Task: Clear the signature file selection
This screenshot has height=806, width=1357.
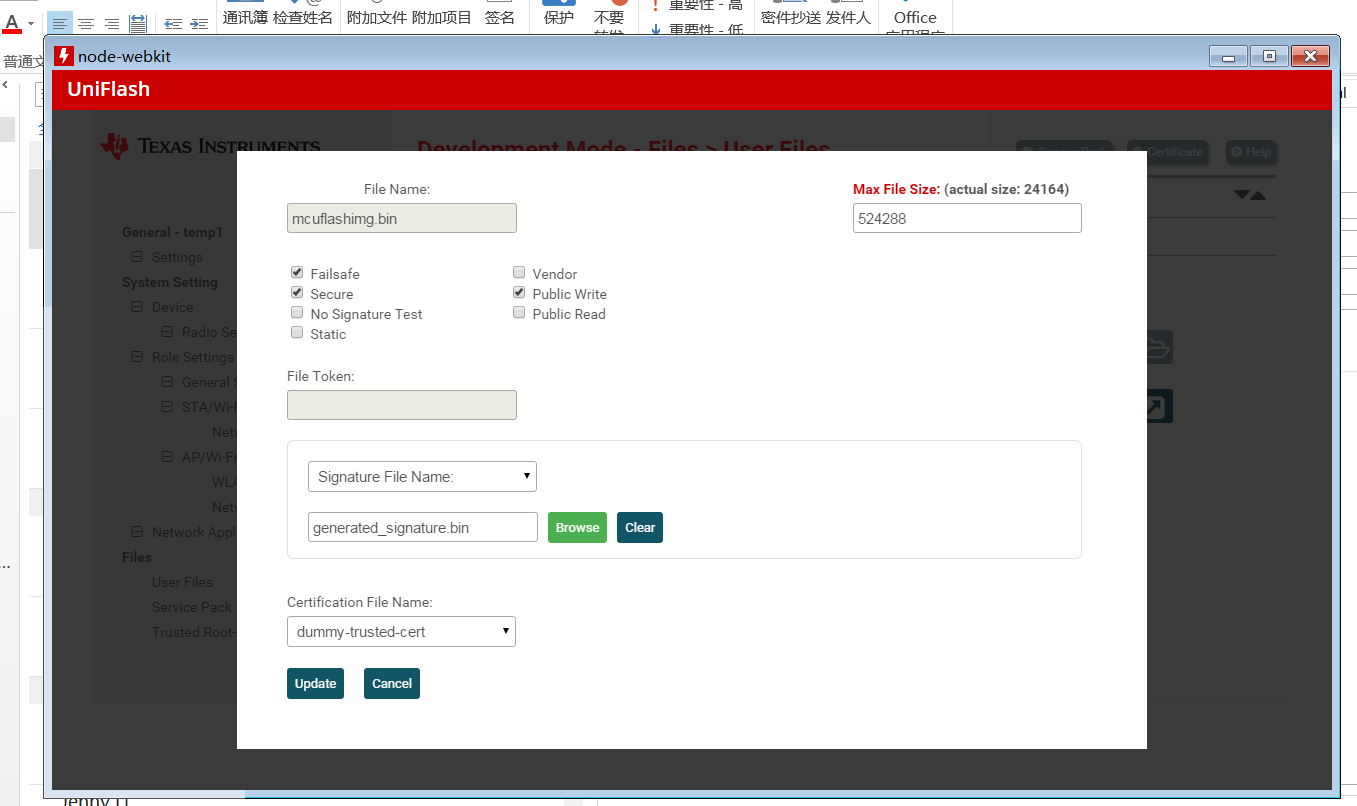Action: point(640,527)
